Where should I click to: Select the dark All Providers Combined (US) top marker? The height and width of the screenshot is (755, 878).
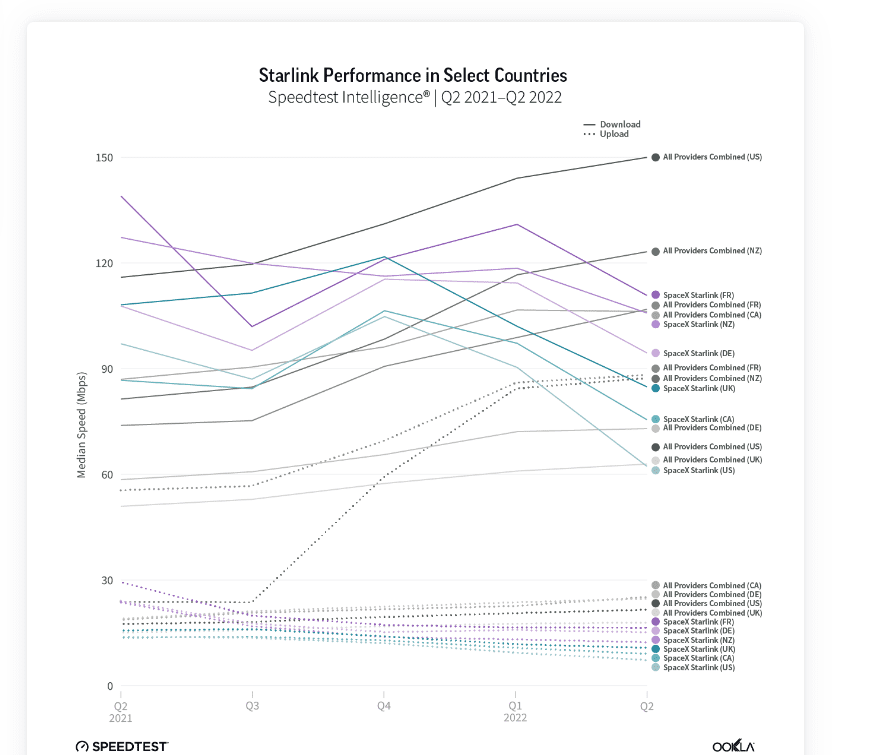click(655, 157)
